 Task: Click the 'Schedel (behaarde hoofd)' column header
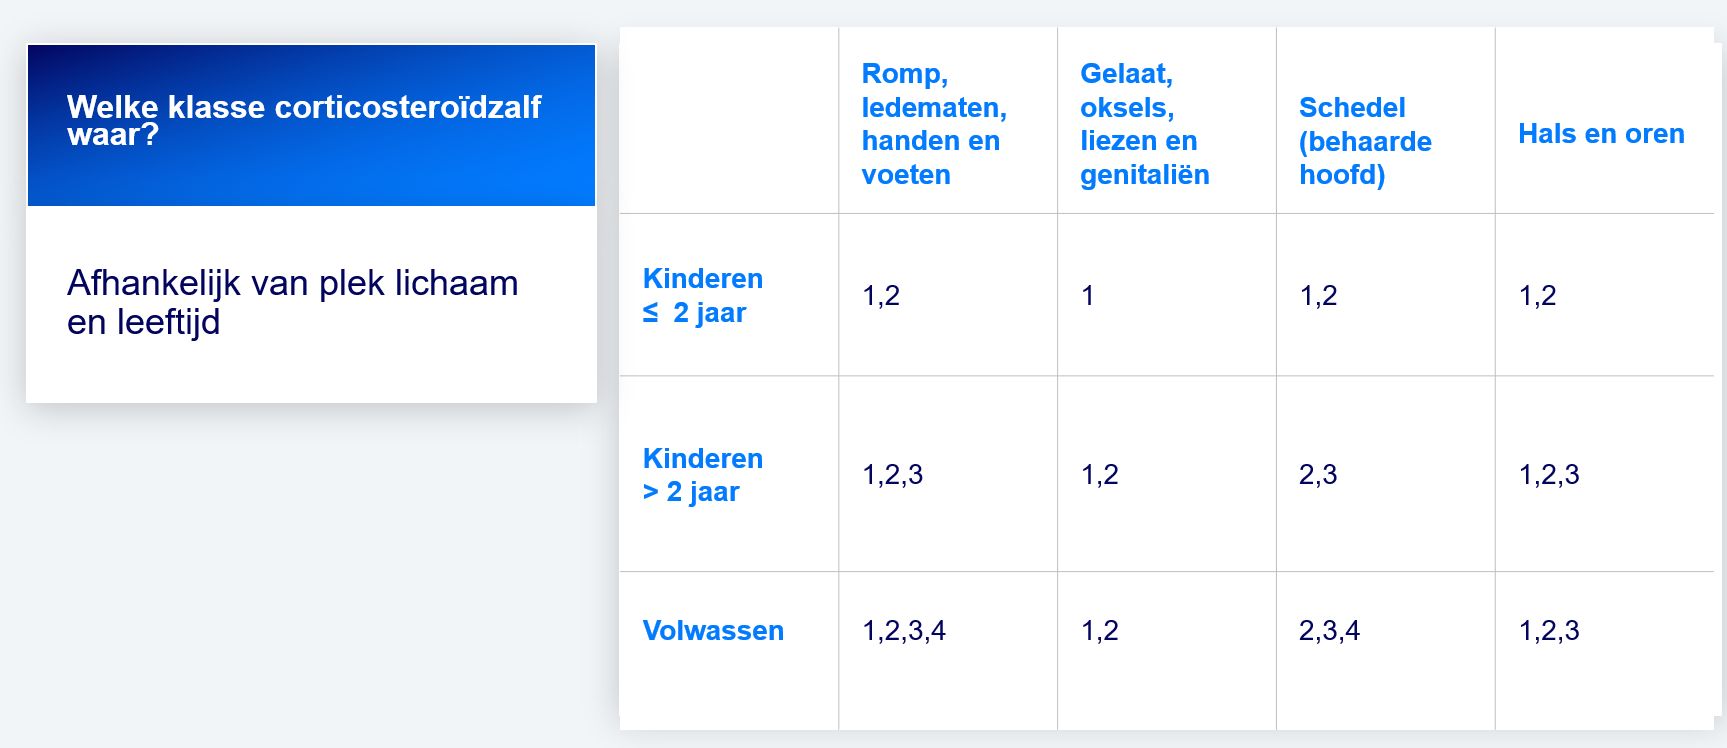point(1364,141)
